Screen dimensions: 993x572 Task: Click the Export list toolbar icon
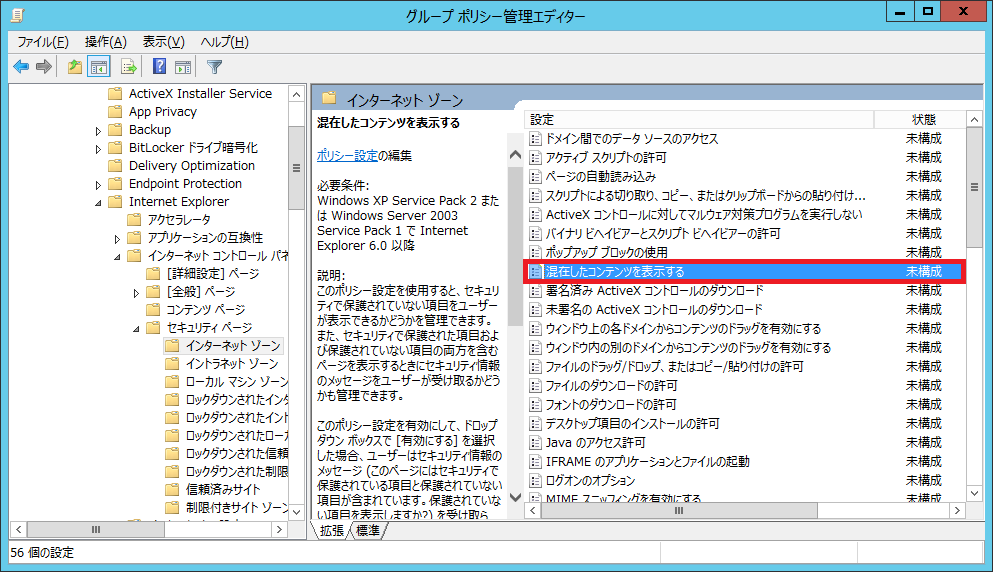click(x=129, y=67)
